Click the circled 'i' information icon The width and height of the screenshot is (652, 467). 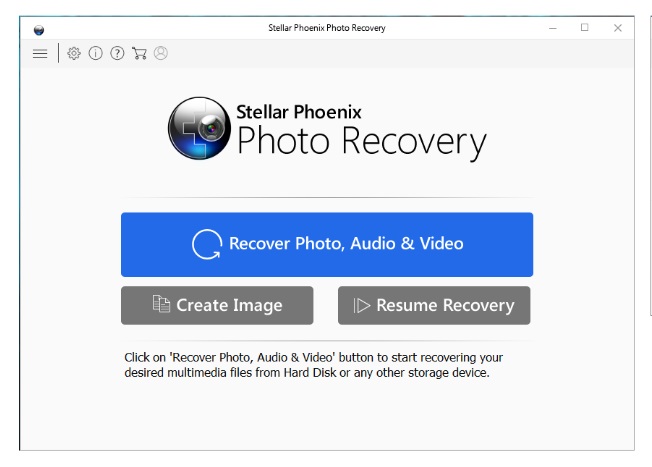96,53
